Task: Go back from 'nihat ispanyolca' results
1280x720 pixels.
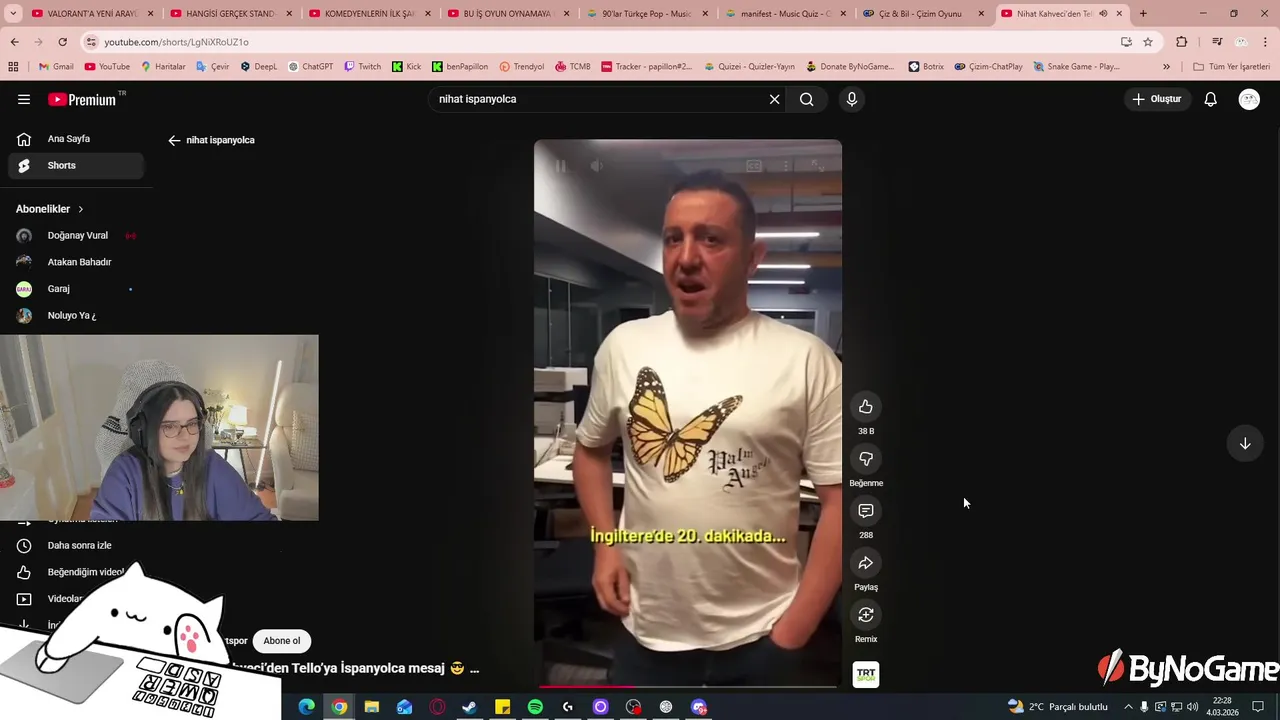Action: [174, 140]
